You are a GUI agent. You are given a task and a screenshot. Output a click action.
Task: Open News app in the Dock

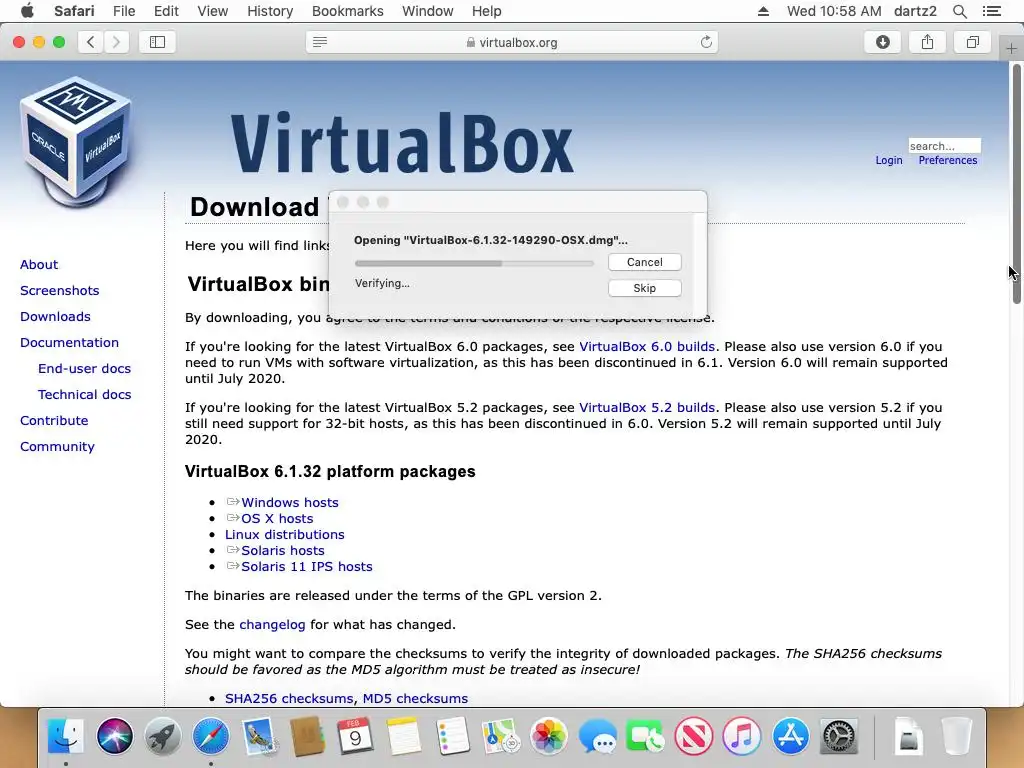(694, 735)
